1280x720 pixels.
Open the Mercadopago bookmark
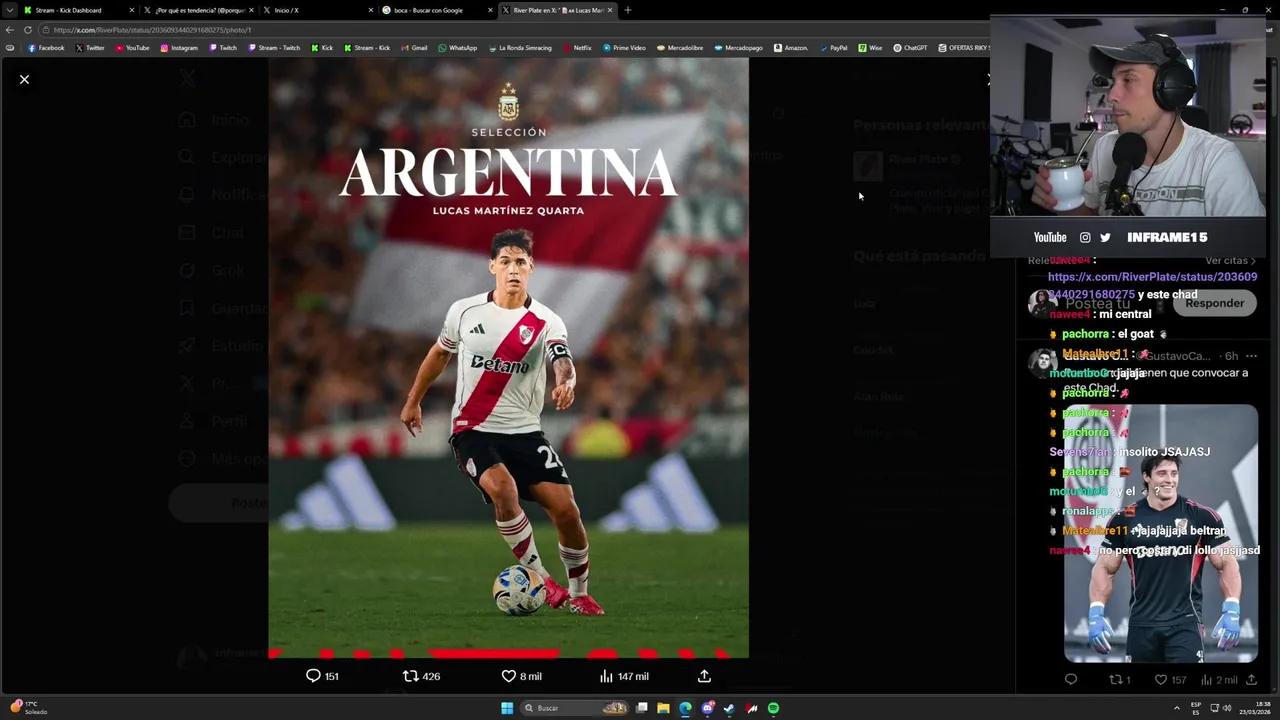pyautogui.click(x=738, y=48)
